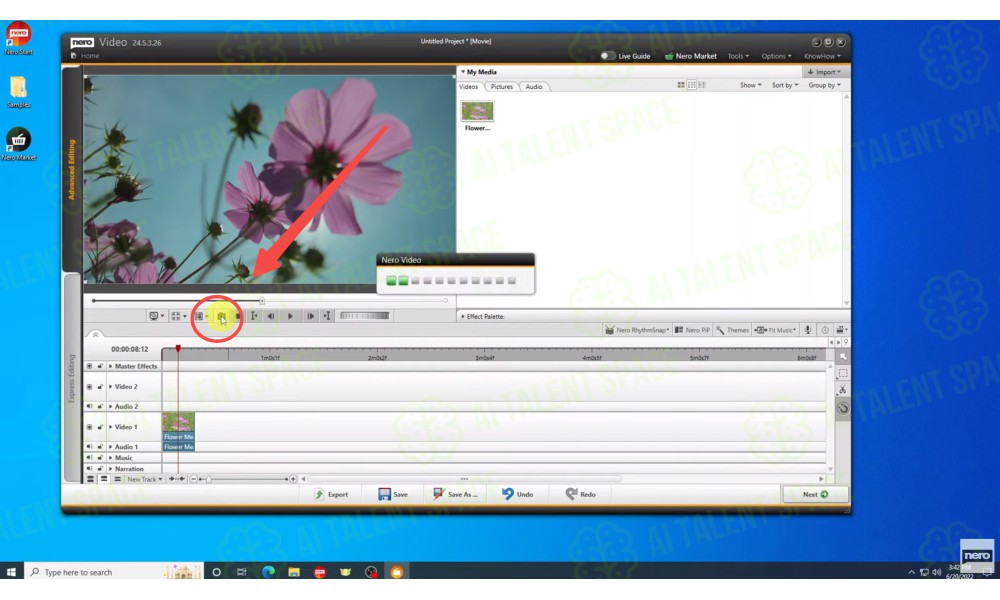Image resolution: width=1000 pixels, height=600 pixels.
Task: Open Nero Start desktop shortcut
Action: click(x=18, y=38)
